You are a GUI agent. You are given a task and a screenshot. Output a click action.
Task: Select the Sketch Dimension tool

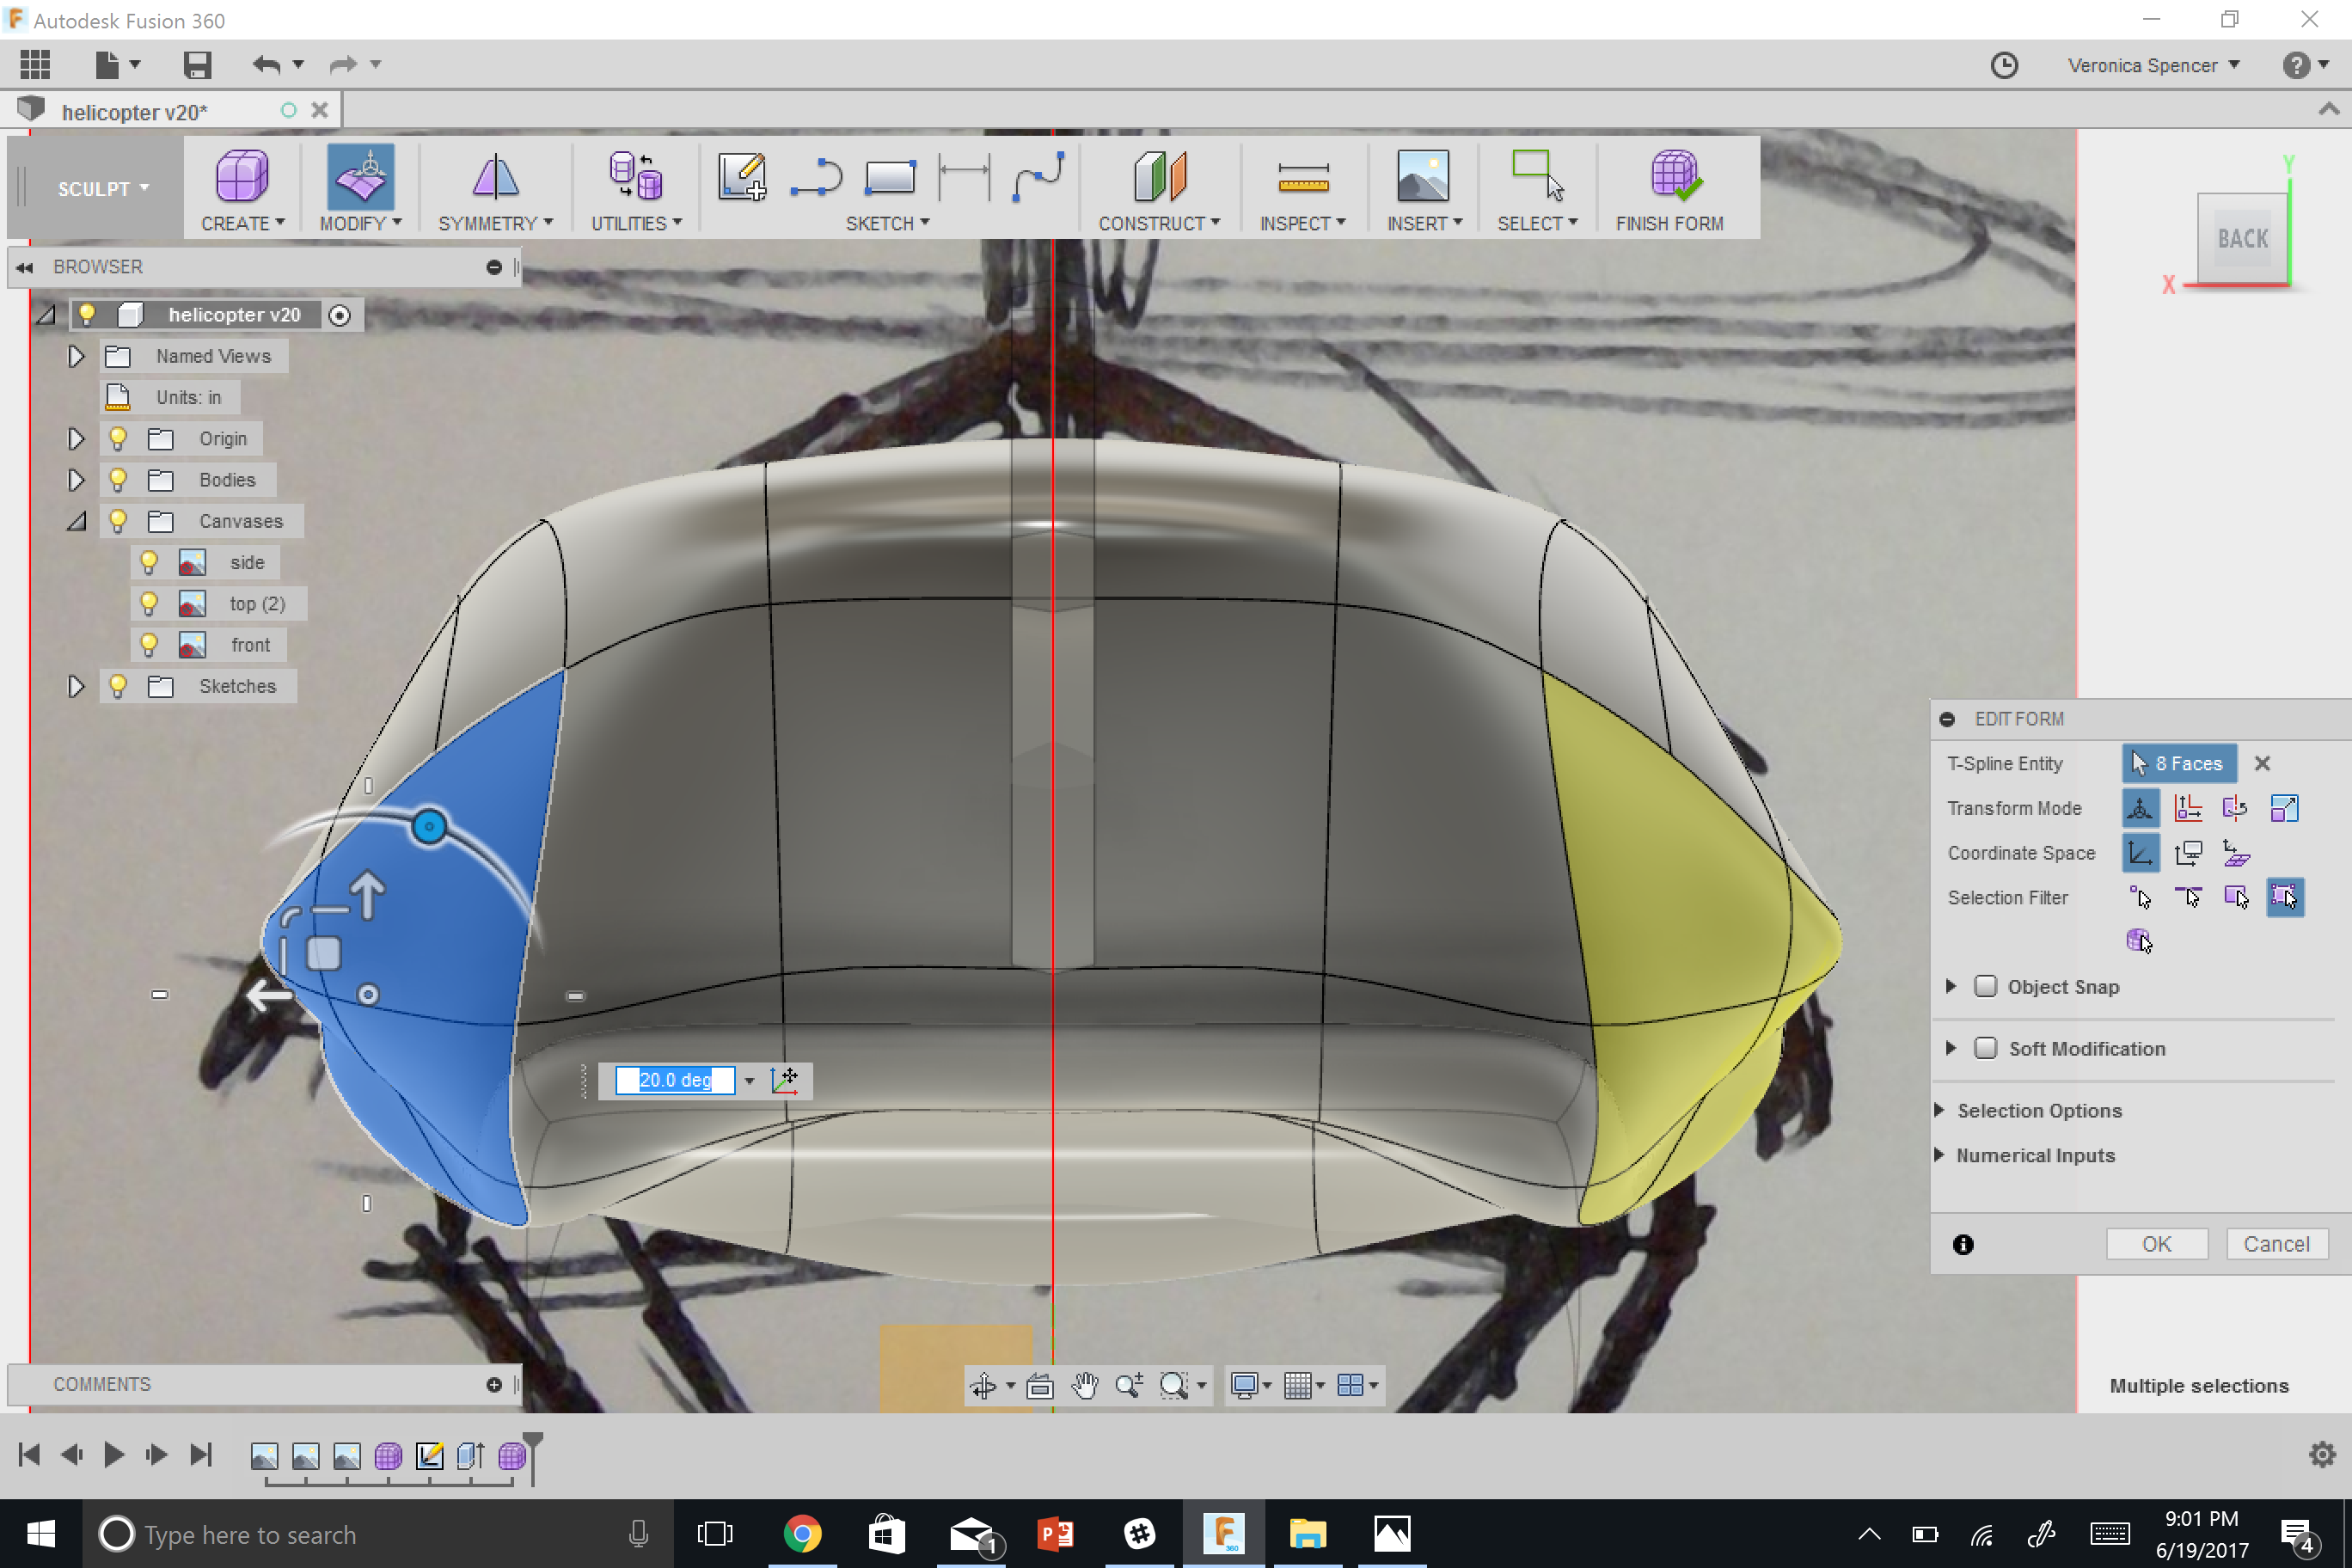click(964, 178)
